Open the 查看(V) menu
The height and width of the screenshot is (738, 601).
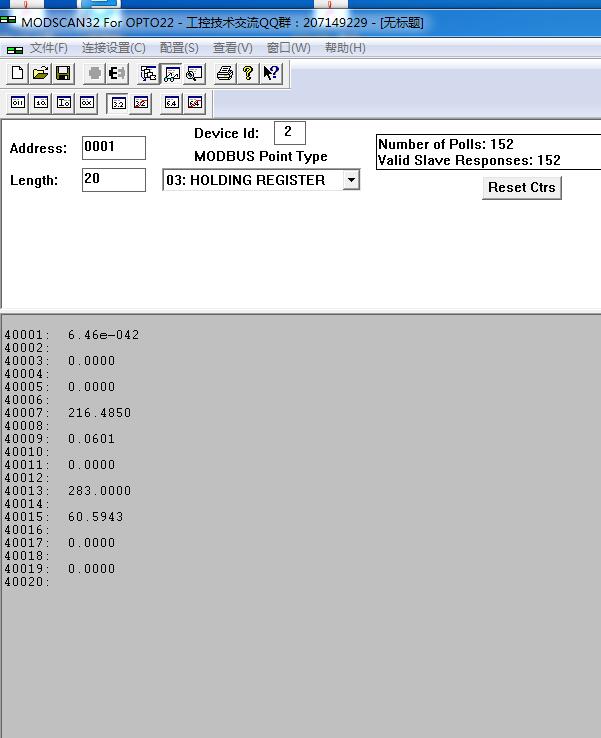pos(232,47)
